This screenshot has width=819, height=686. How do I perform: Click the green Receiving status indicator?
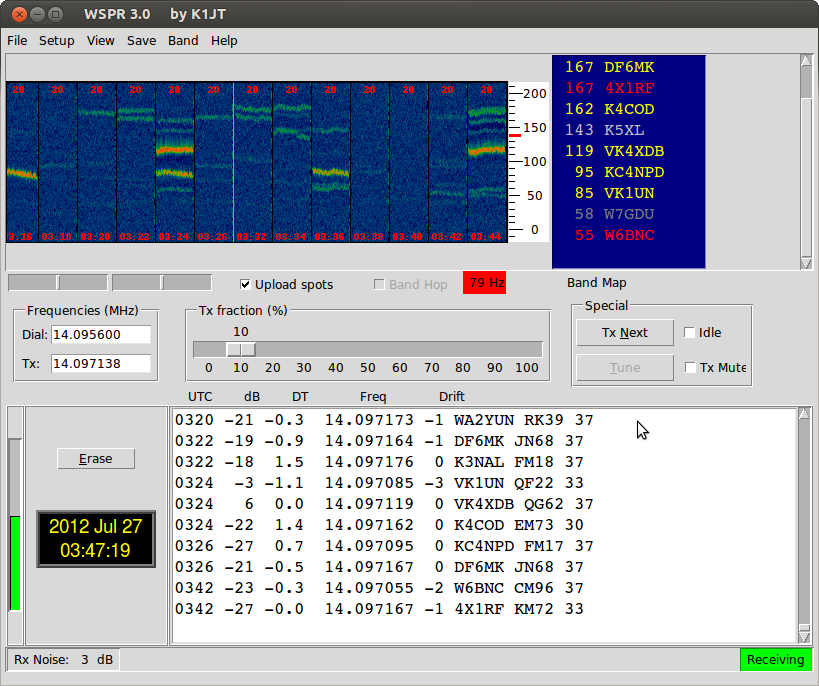point(775,660)
